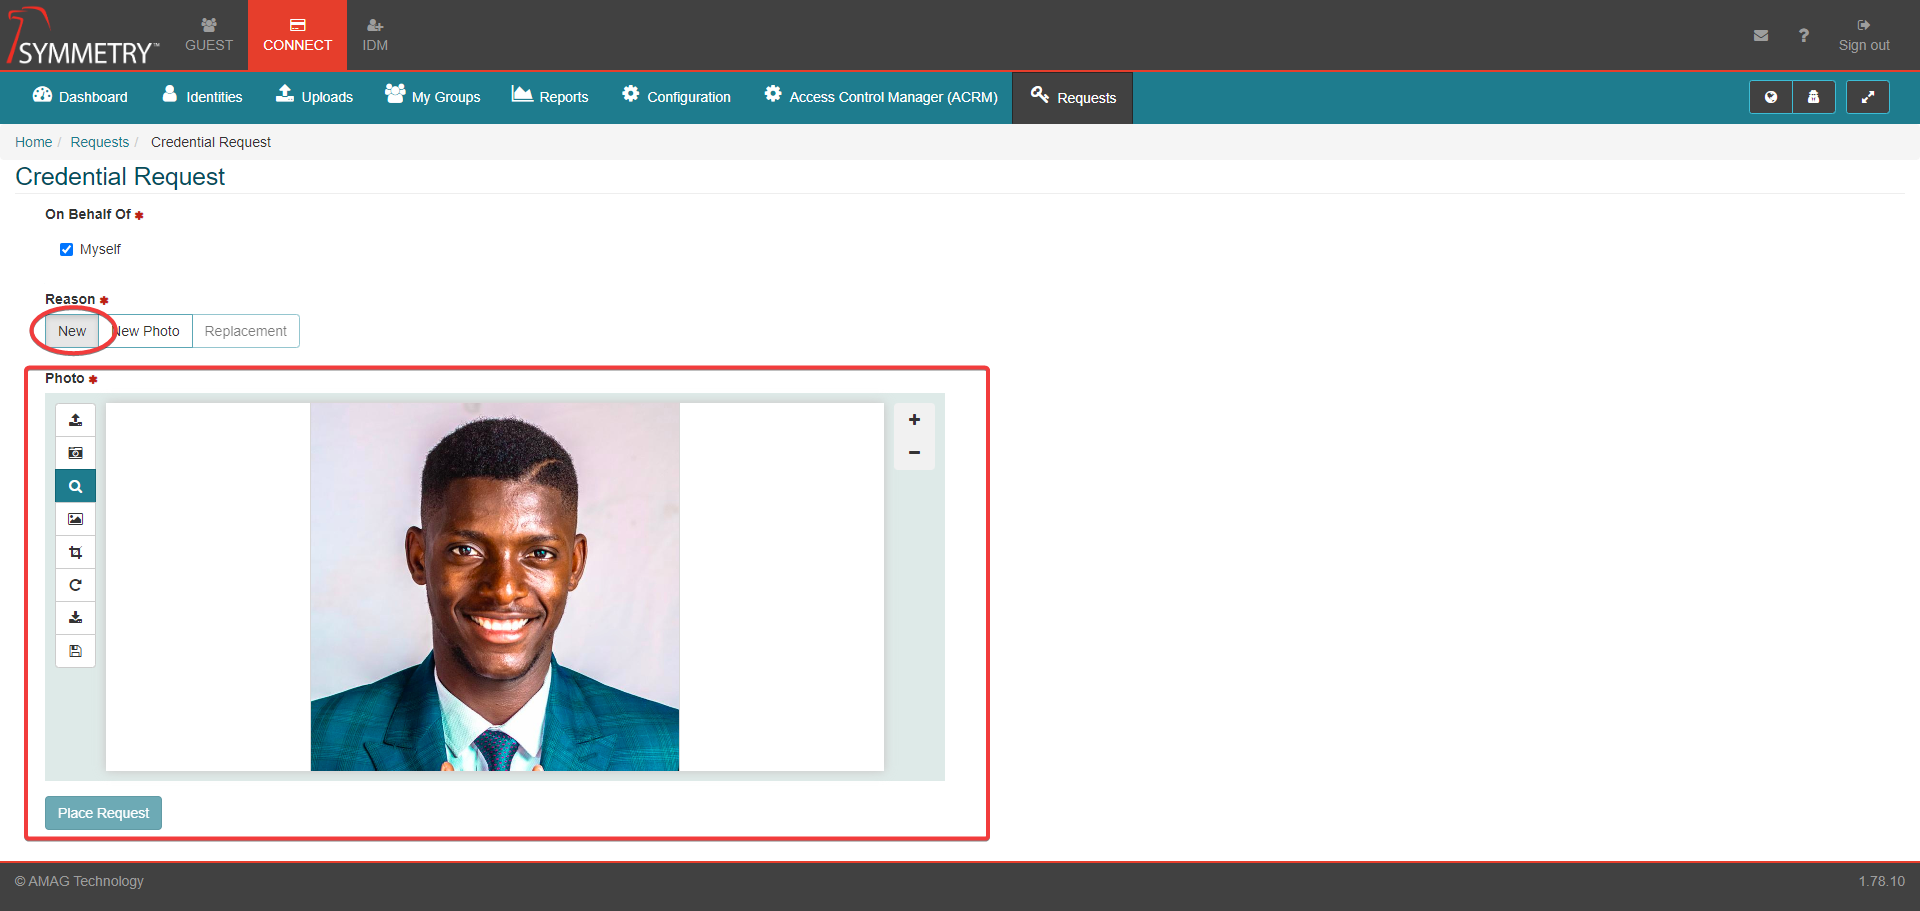Open the My Groups menu
Viewport: 1920px width, 911px height.
pyautogui.click(x=432, y=97)
